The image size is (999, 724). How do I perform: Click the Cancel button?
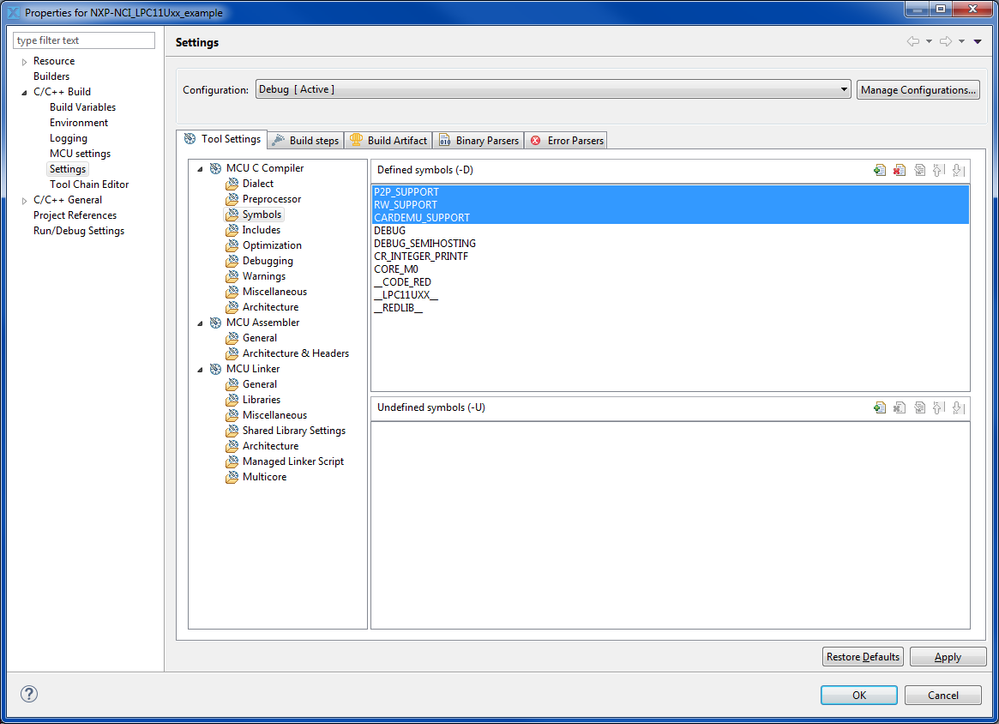pos(943,695)
